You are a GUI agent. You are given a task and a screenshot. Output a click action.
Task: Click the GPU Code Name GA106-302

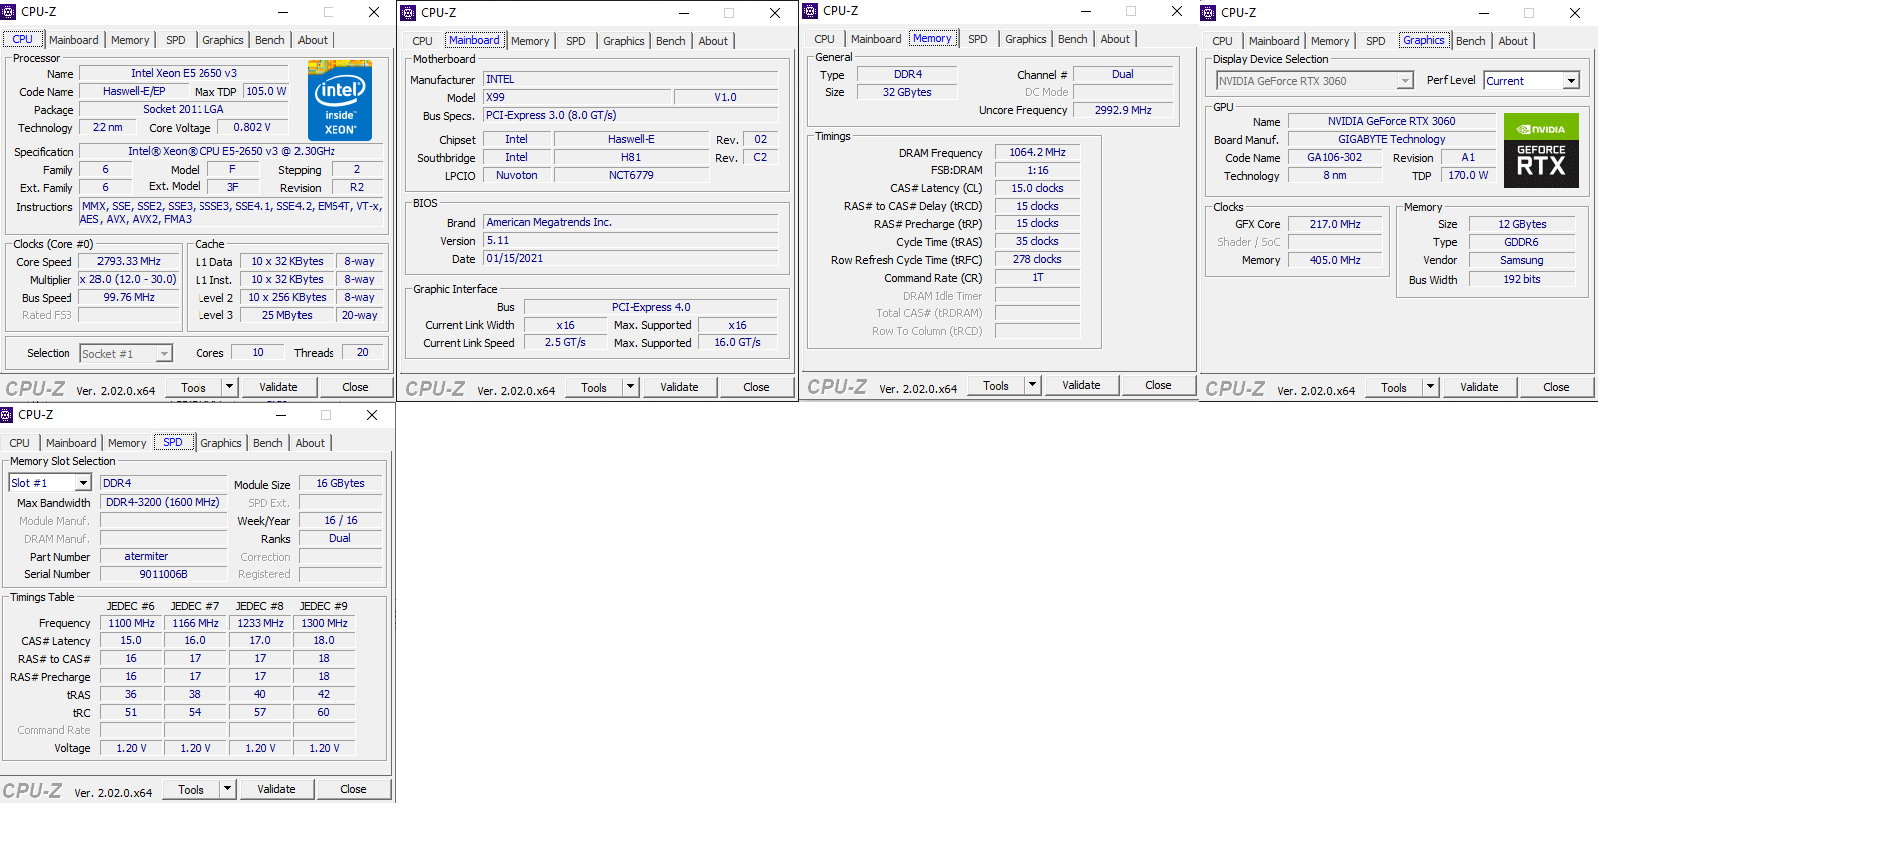(1335, 157)
